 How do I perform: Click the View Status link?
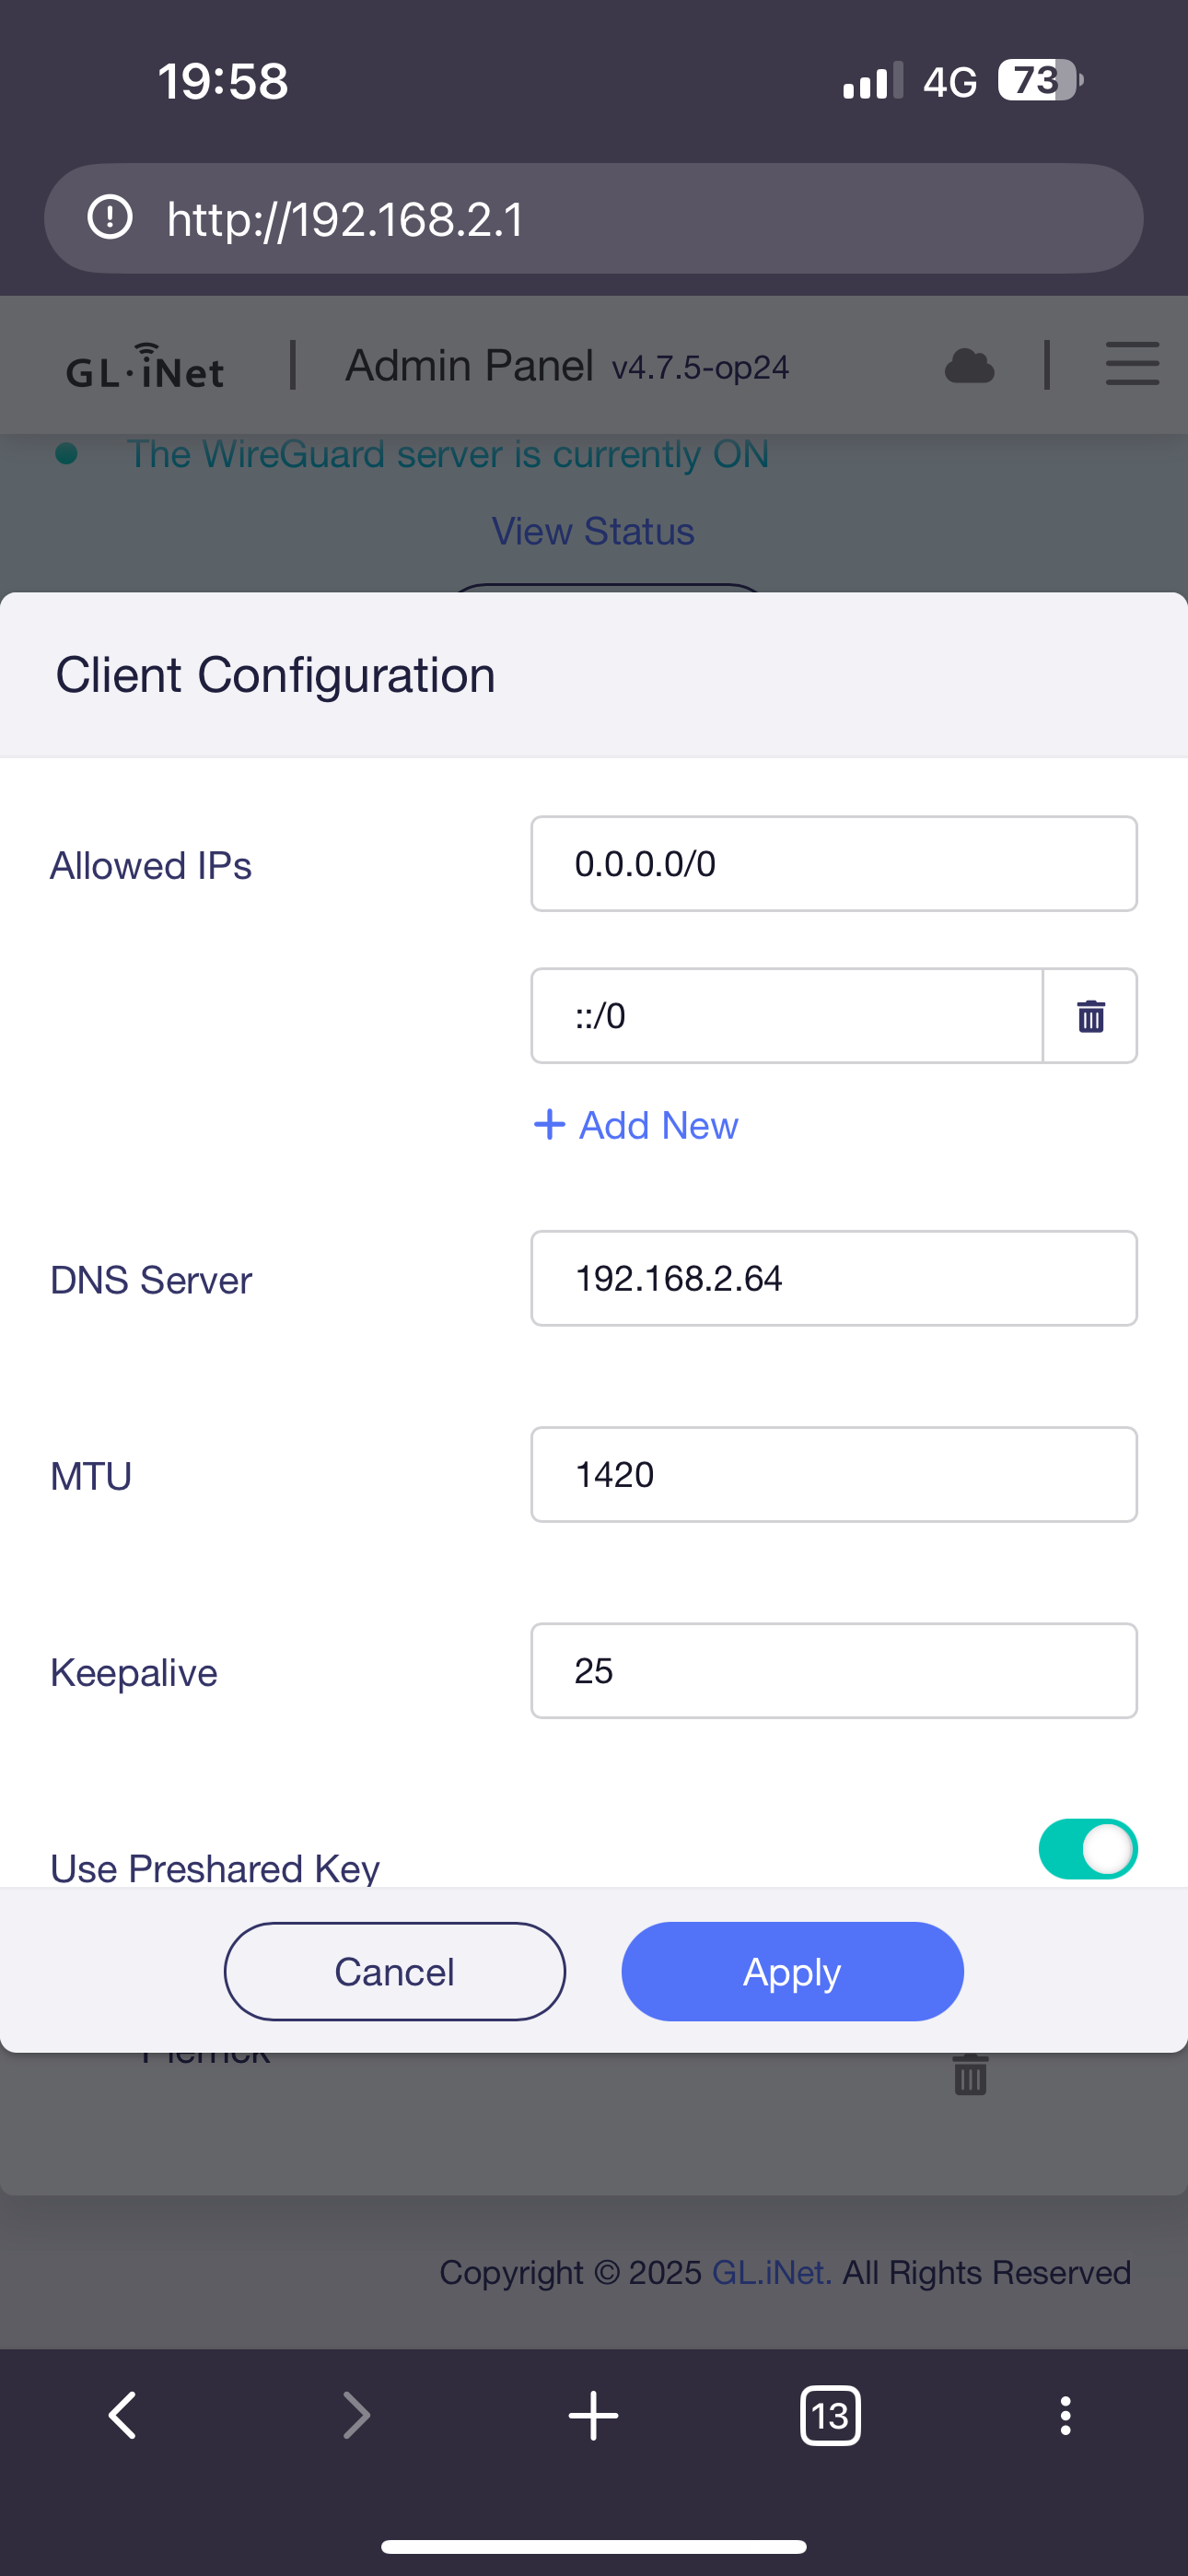click(x=593, y=531)
